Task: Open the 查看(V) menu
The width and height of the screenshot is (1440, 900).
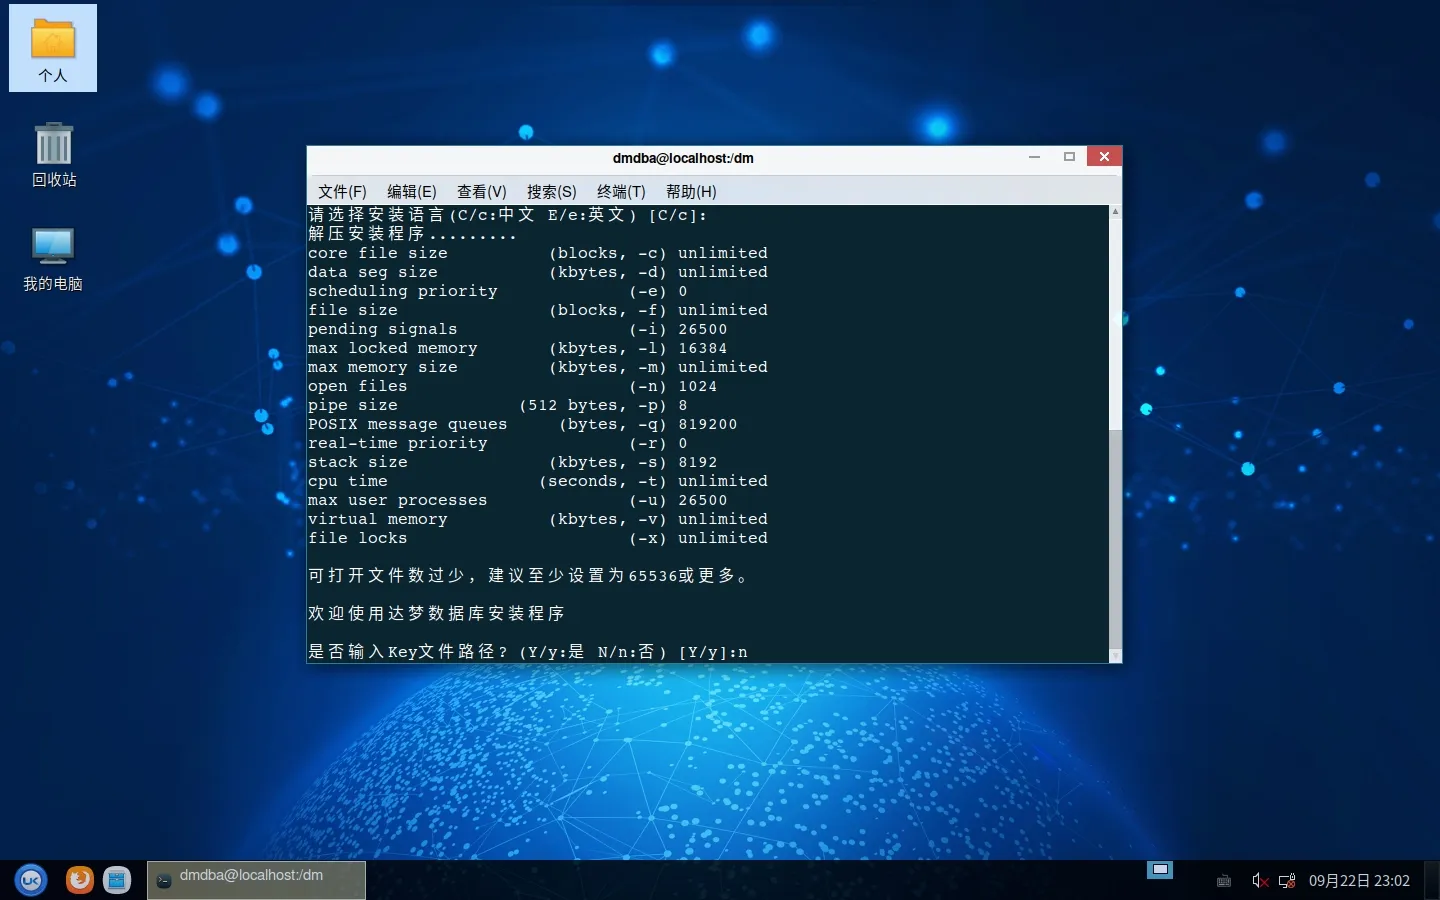Action: 481,191
